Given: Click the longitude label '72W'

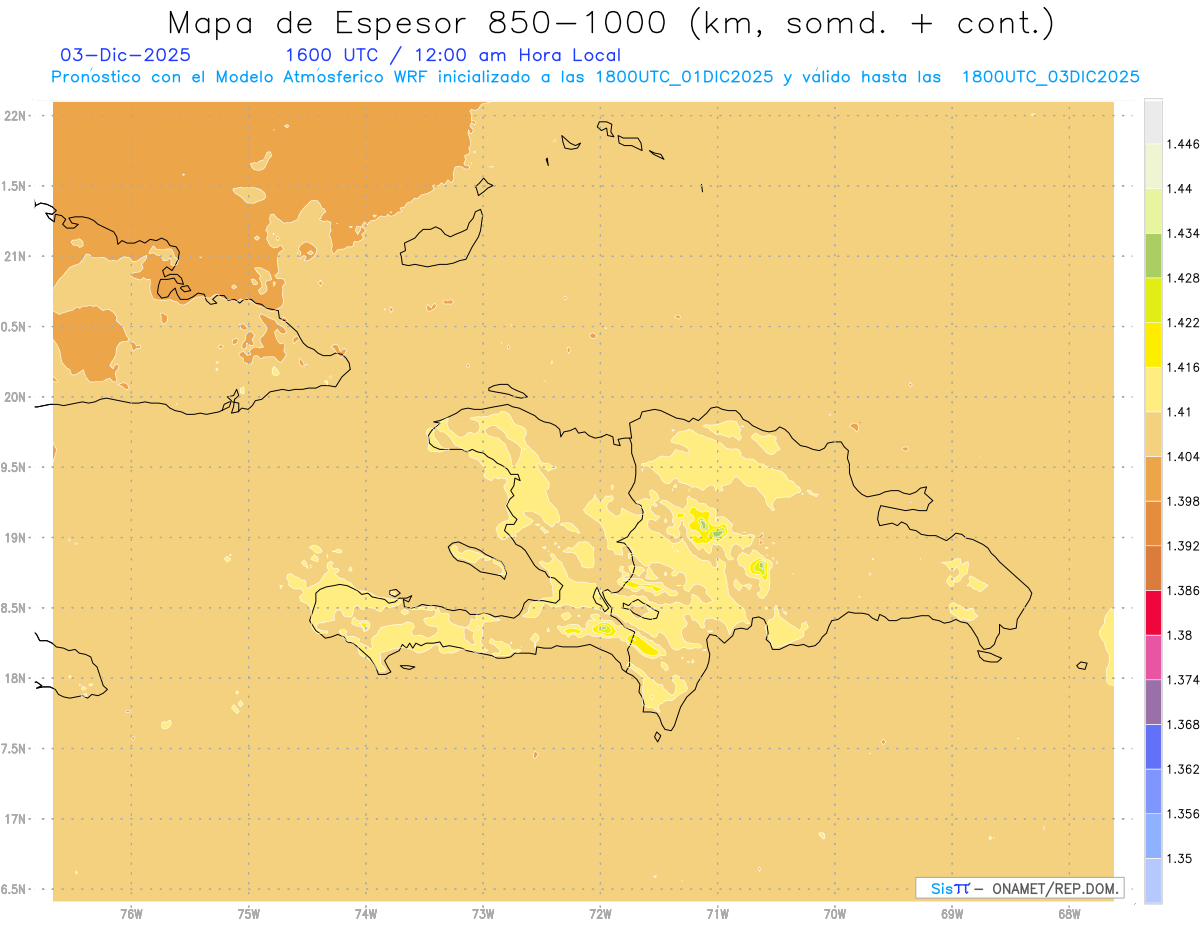Looking at the screenshot, I should click(x=600, y=914).
